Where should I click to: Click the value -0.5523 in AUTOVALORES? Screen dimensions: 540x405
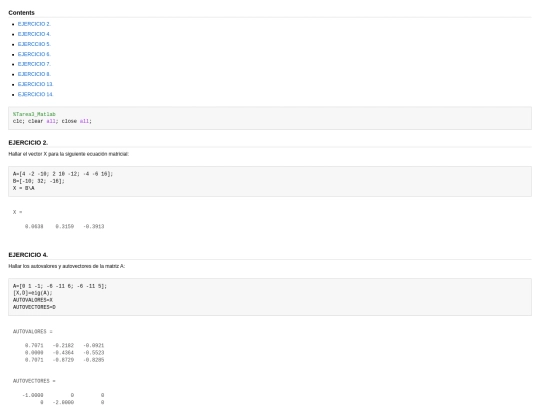coord(94,353)
